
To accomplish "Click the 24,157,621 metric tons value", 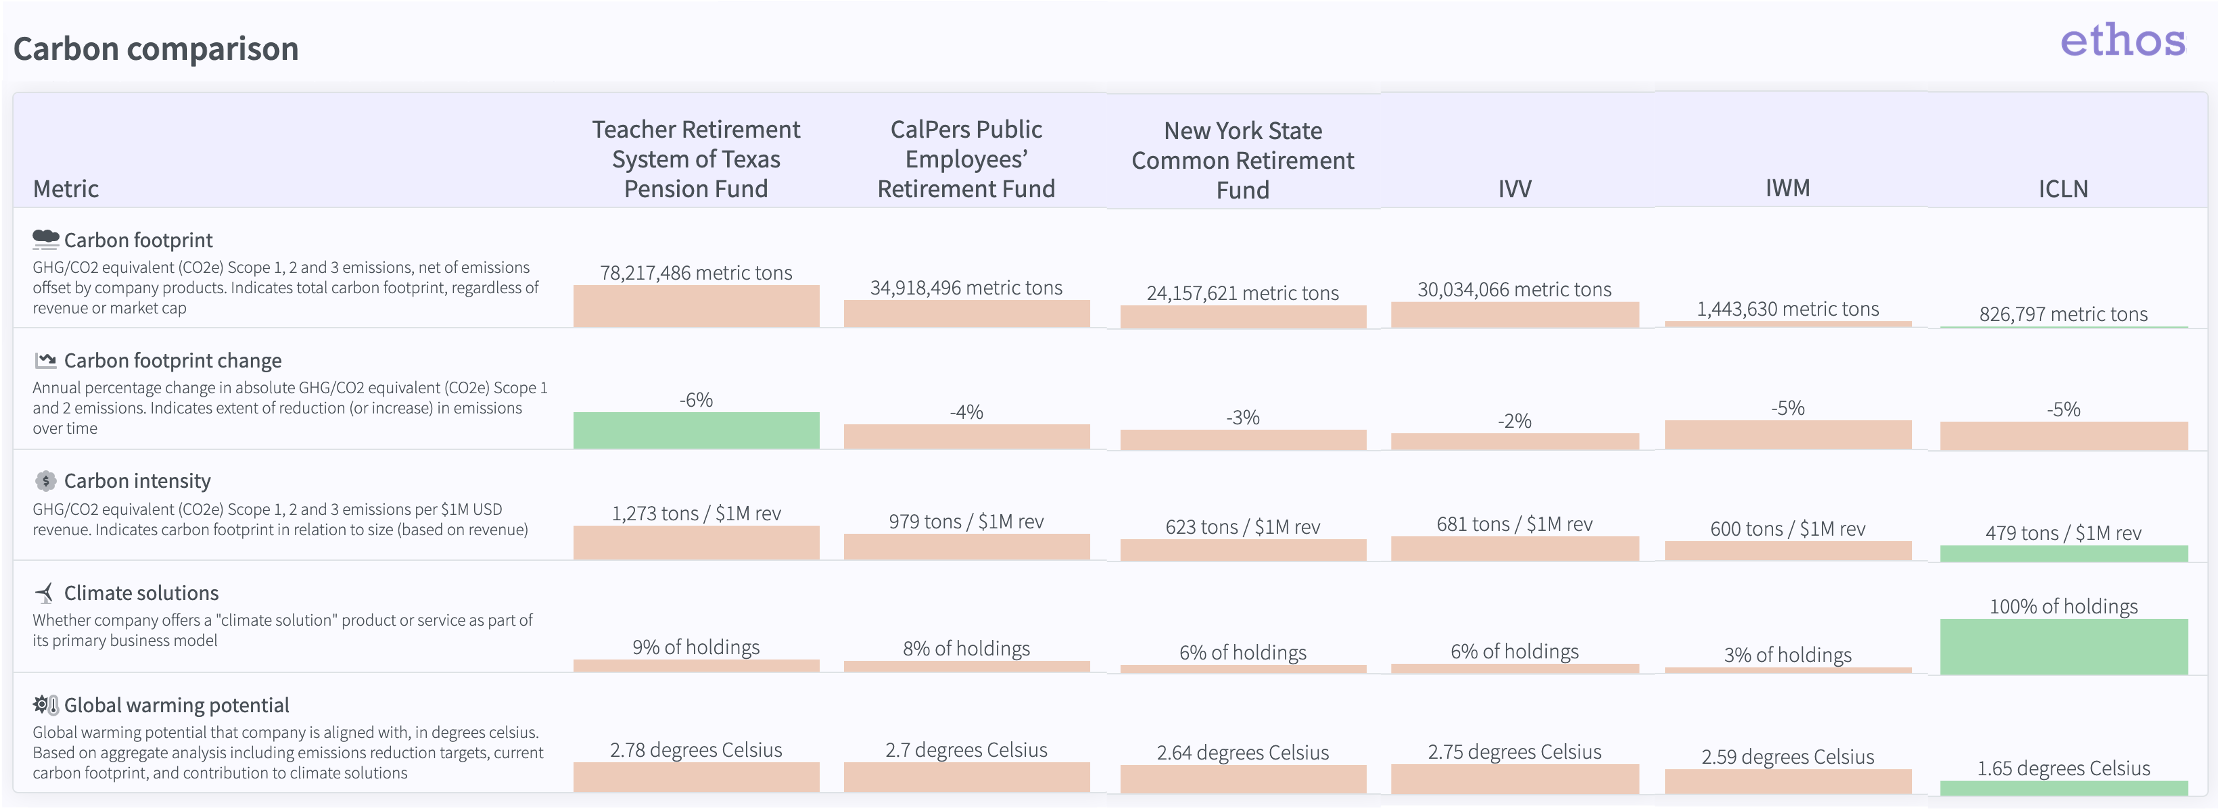I will [x=1243, y=293].
